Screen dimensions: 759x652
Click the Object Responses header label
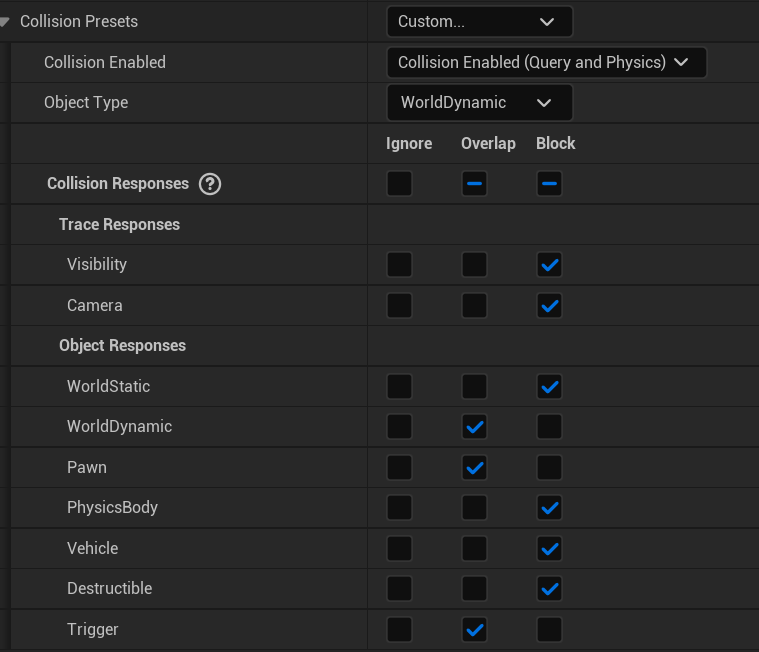(122, 346)
